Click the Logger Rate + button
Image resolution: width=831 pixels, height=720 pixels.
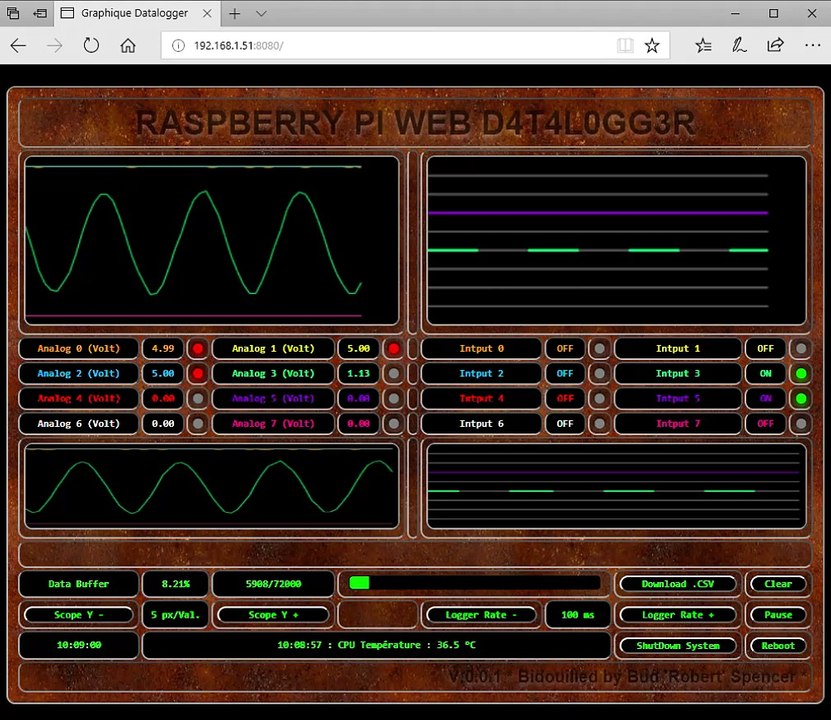(x=678, y=615)
